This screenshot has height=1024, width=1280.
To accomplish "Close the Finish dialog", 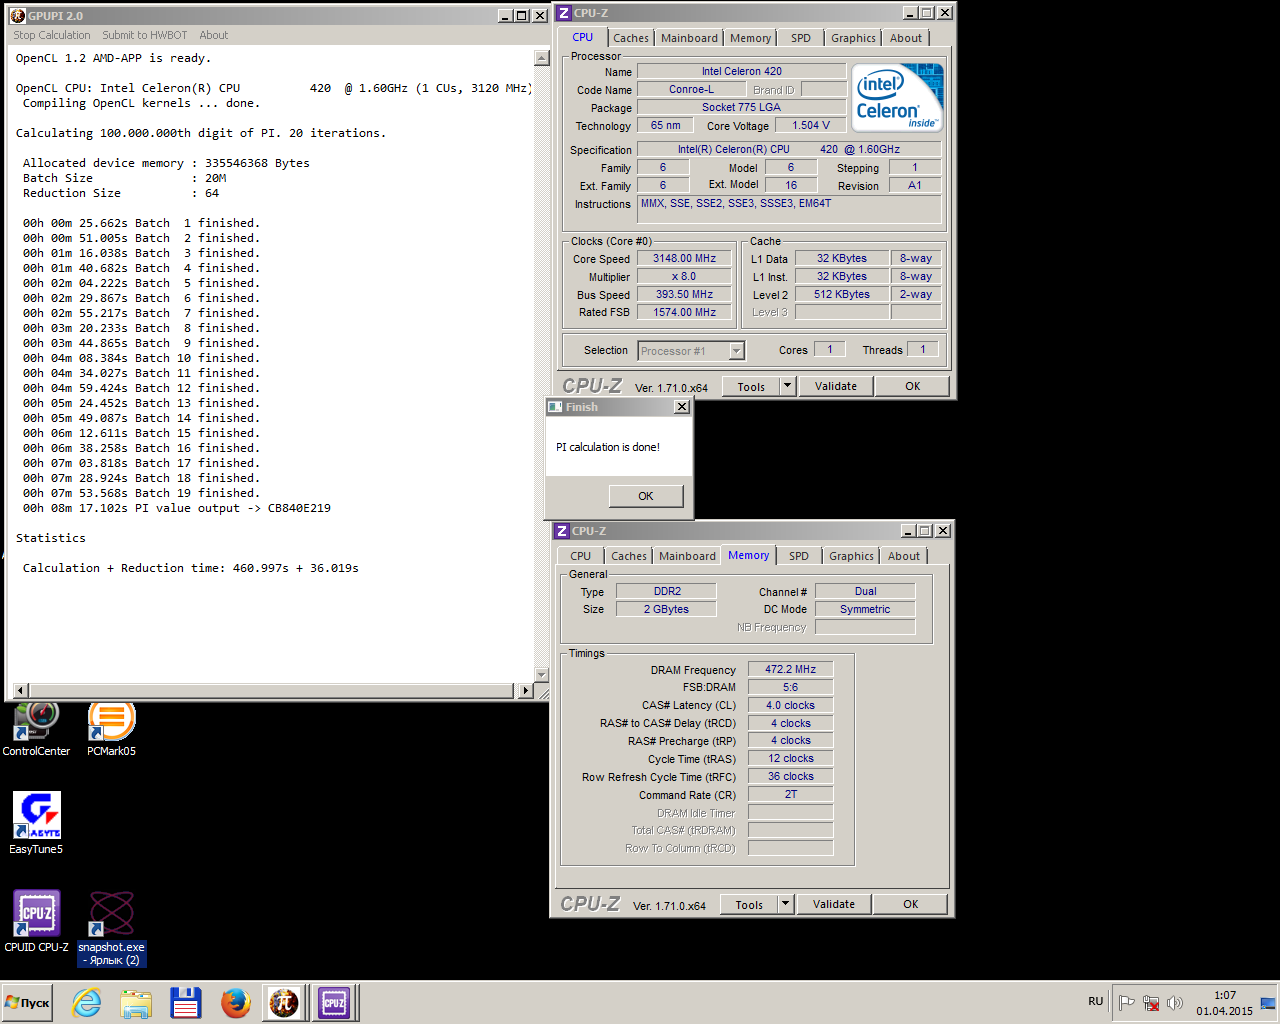I will (682, 407).
